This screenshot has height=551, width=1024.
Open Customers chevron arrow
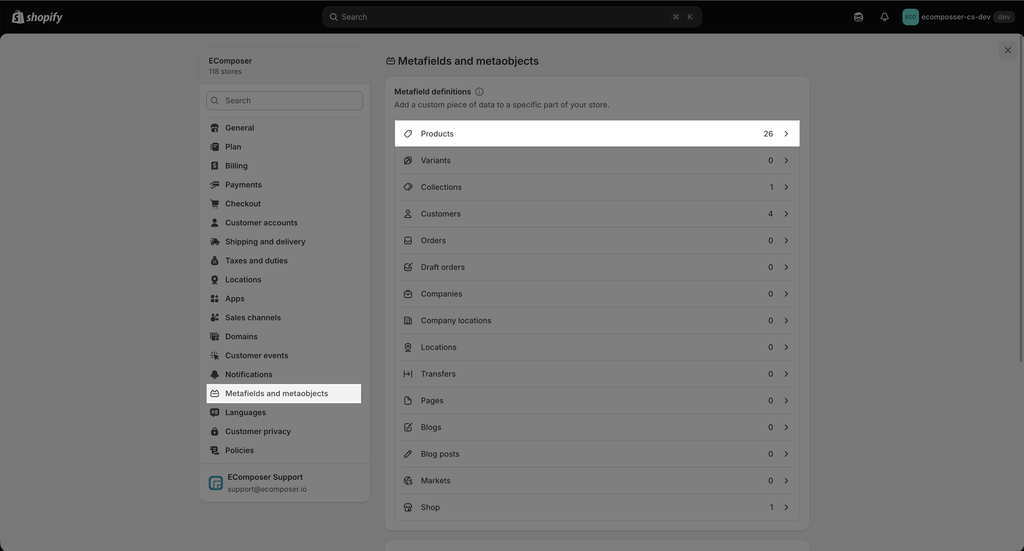click(x=786, y=214)
